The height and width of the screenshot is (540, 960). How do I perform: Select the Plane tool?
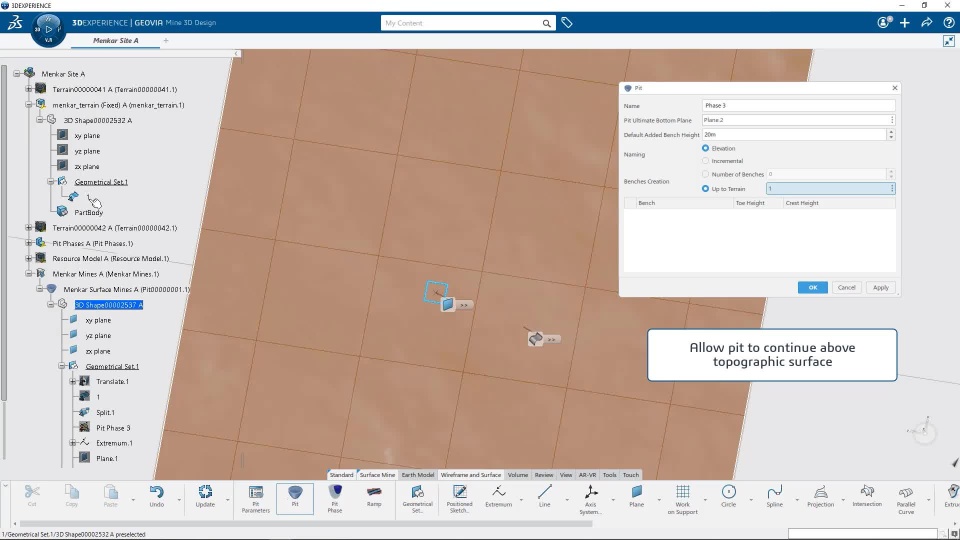pyautogui.click(x=637, y=495)
